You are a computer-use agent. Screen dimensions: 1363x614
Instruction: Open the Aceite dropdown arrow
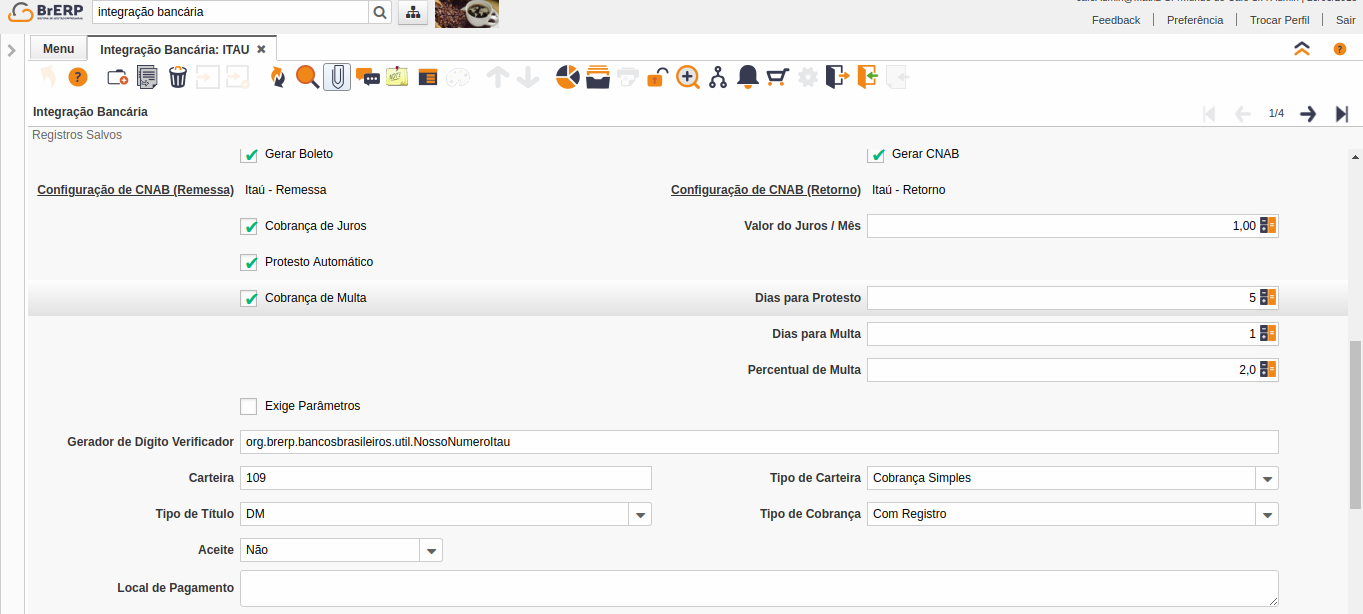click(x=431, y=550)
